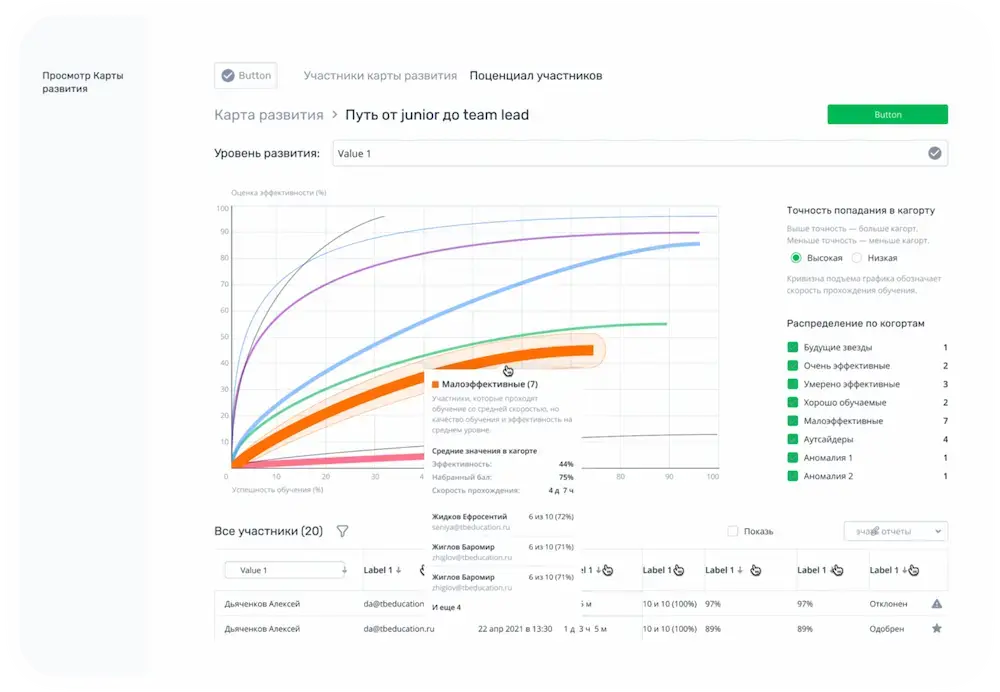The width and height of the screenshot is (1000, 692).
Task: Toggle the Малоэффективные cohort checkbox in legend
Action: pyautogui.click(x=793, y=421)
